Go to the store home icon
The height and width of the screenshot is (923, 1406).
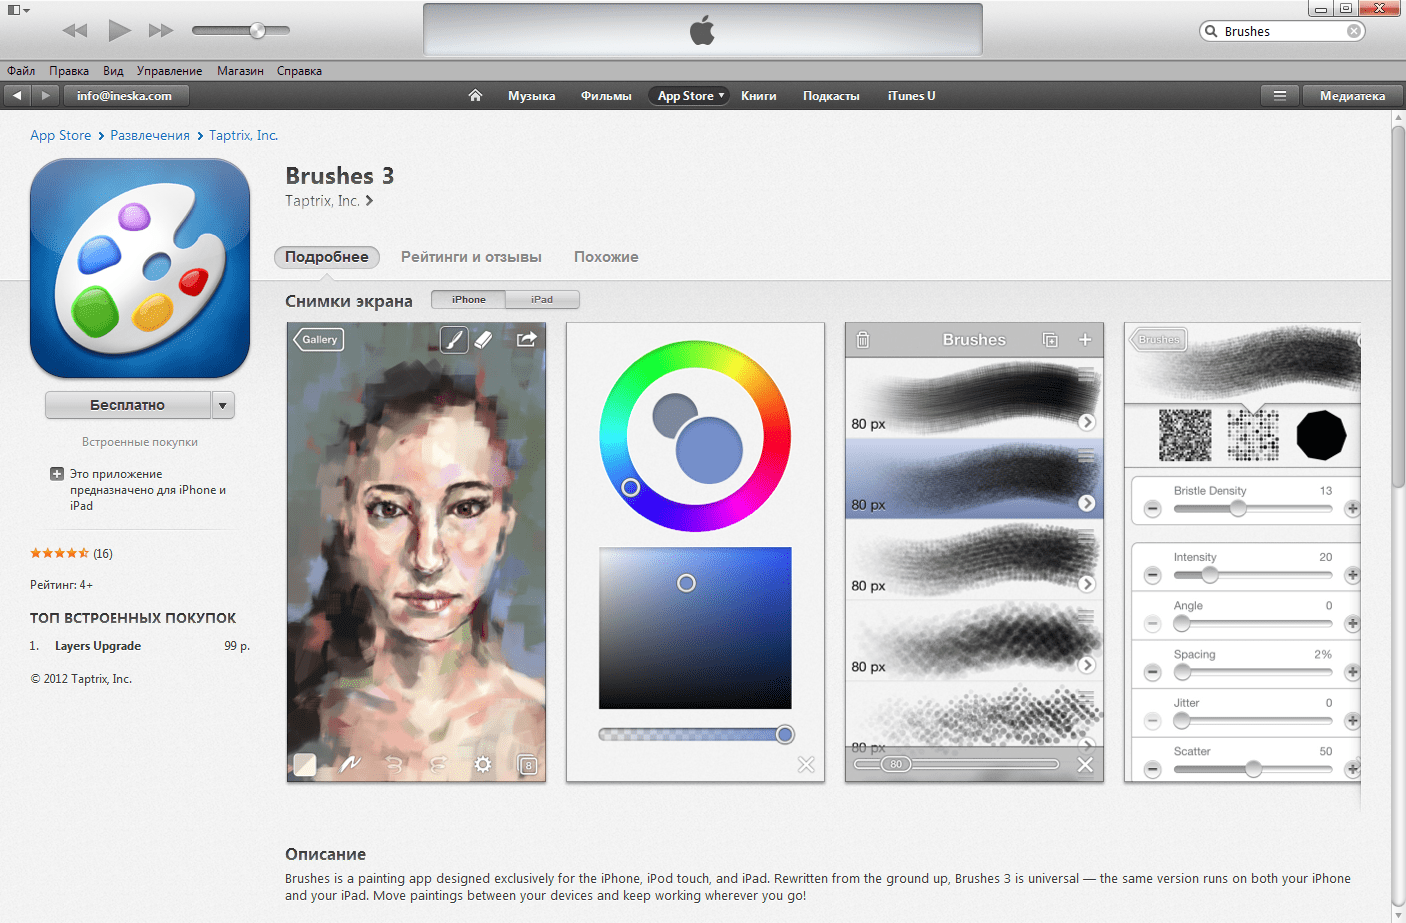point(475,96)
